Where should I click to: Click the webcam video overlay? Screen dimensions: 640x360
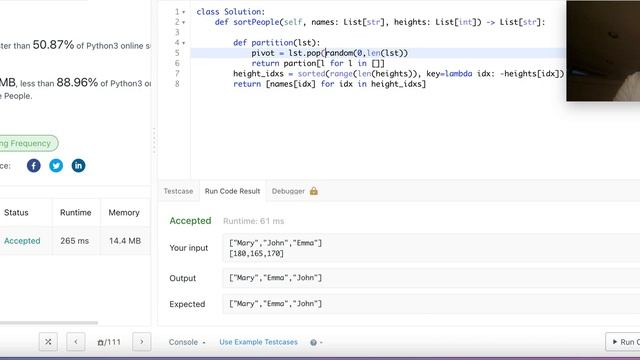603,51
